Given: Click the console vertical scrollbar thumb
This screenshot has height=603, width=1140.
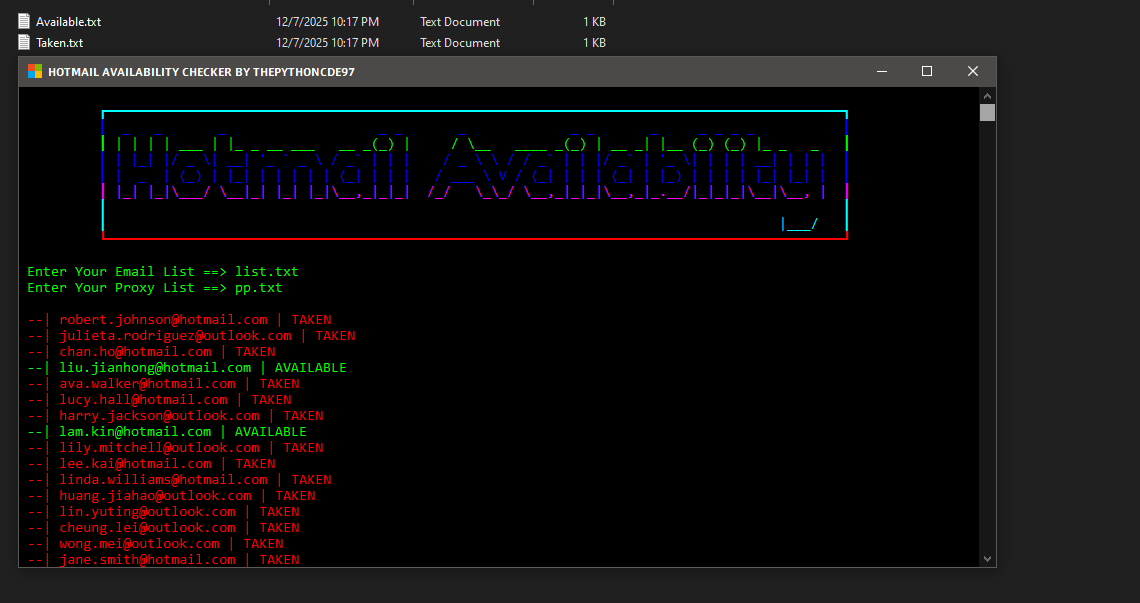Looking at the screenshot, I should coord(987,112).
